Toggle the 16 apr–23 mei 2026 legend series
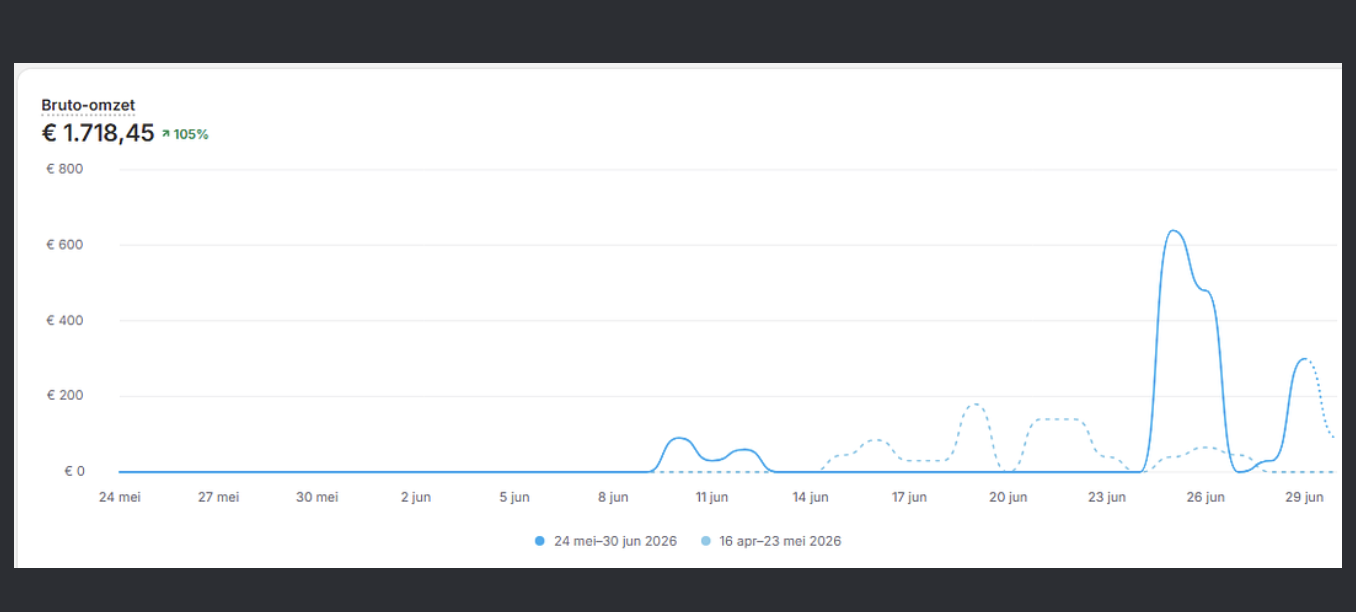Image resolution: width=1356 pixels, height=612 pixels. pyautogui.click(x=771, y=541)
